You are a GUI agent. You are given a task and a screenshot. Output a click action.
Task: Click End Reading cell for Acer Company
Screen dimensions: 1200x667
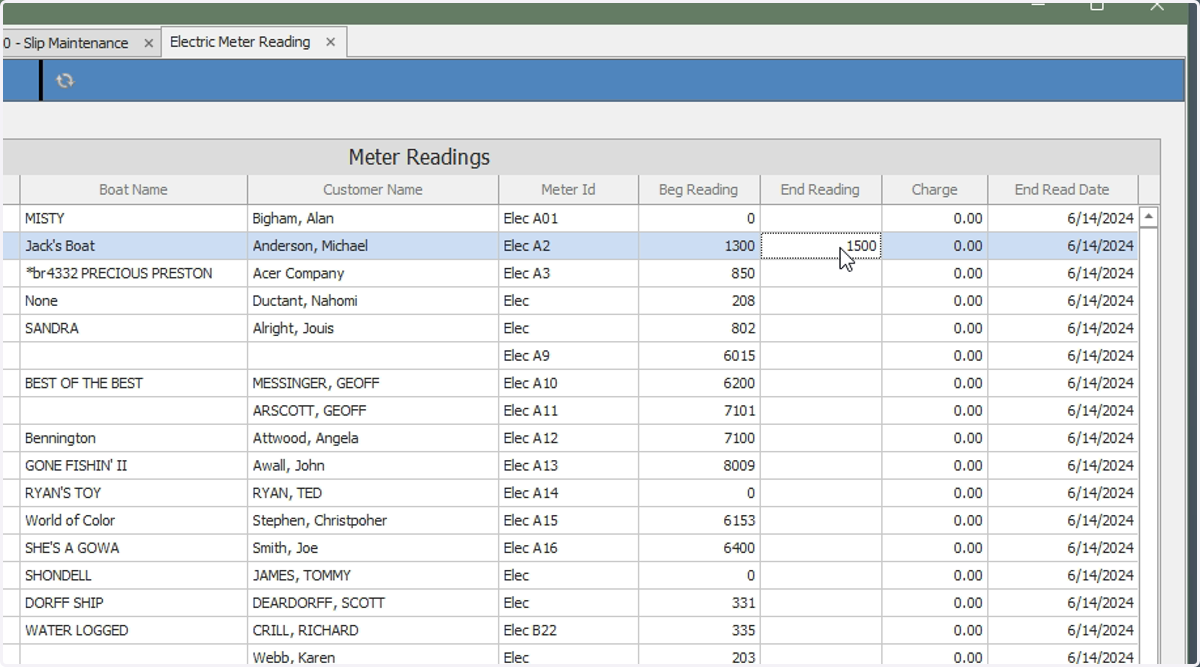coord(820,273)
